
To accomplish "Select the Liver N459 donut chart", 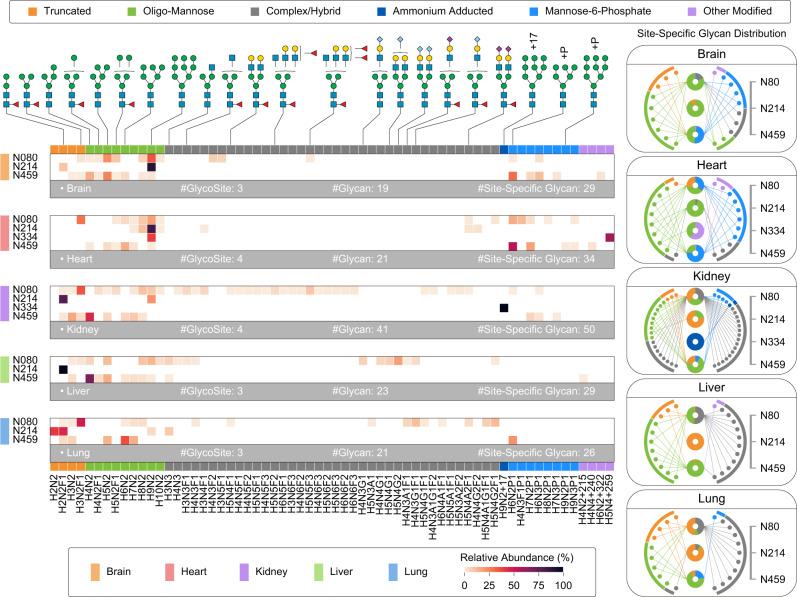I will click(695, 468).
